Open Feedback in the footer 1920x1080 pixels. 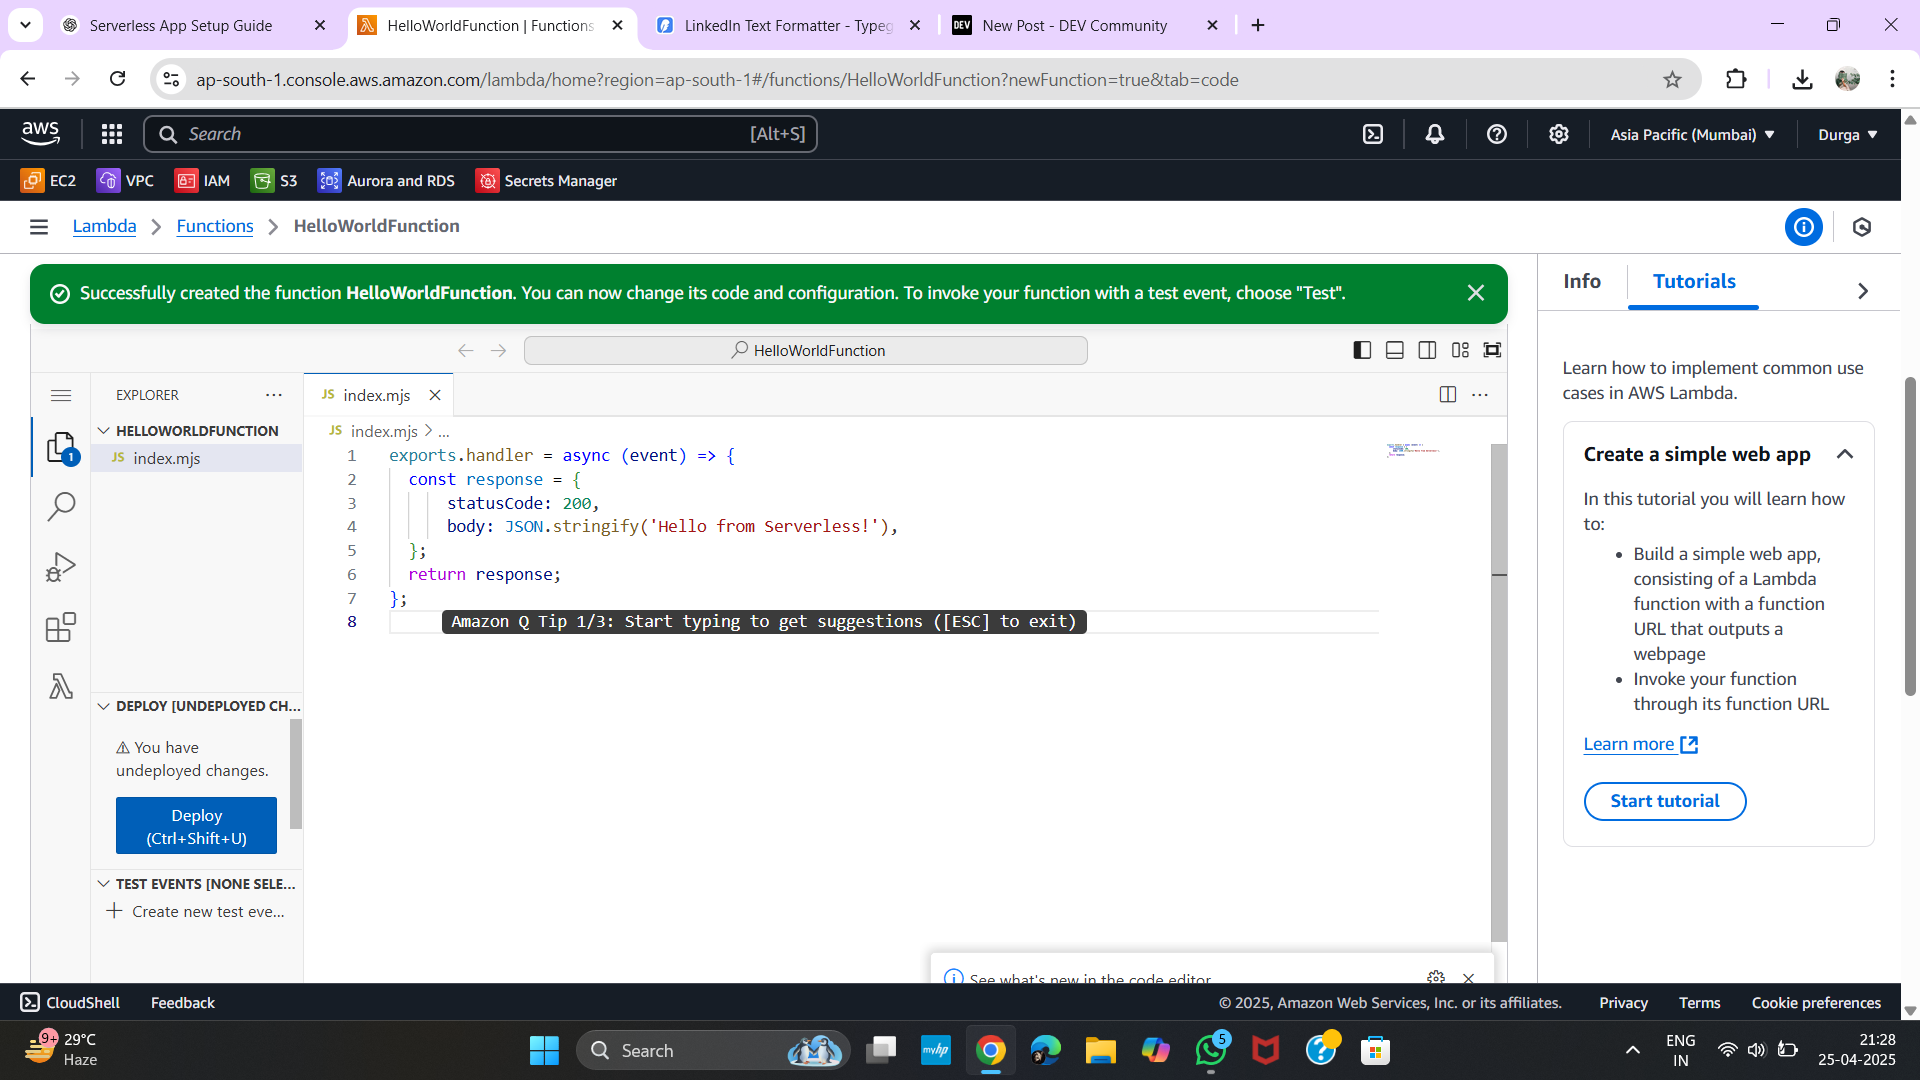[x=182, y=1002]
